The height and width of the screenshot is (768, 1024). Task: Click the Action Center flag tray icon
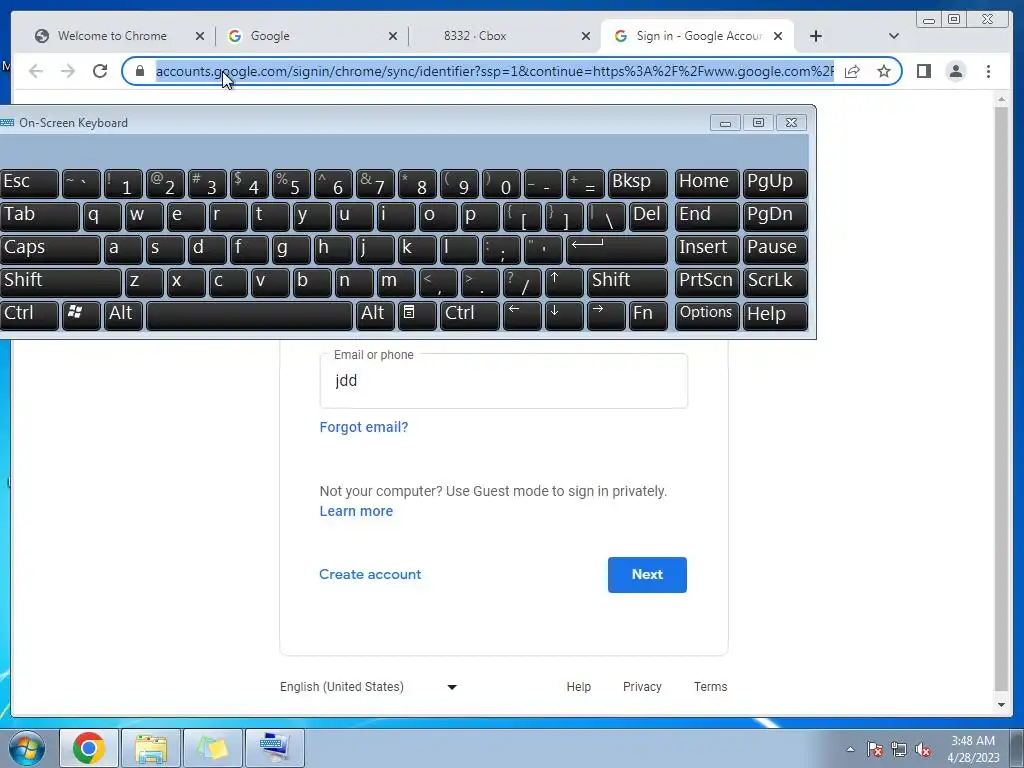tap(875, 750)
